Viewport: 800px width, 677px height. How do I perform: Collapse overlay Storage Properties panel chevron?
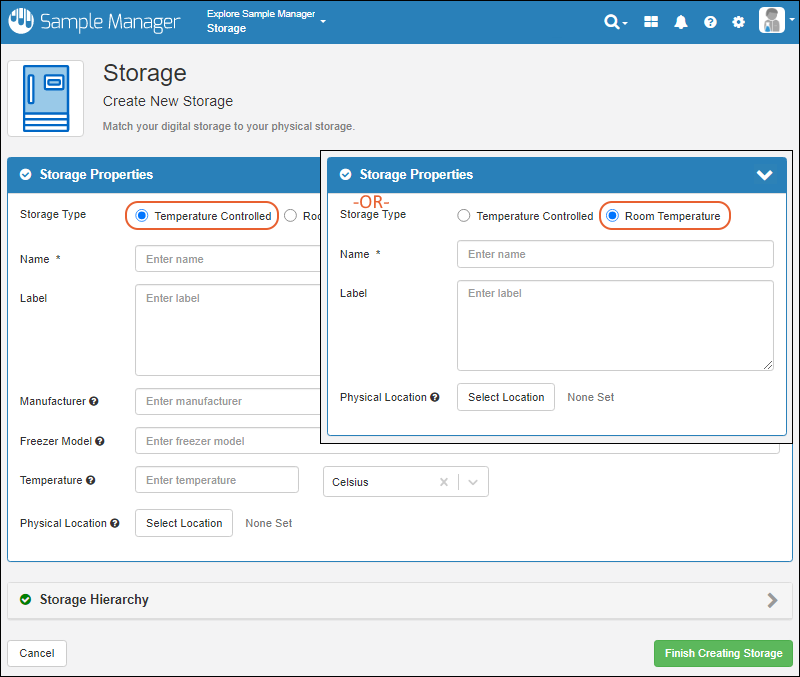tap(765, 175)
